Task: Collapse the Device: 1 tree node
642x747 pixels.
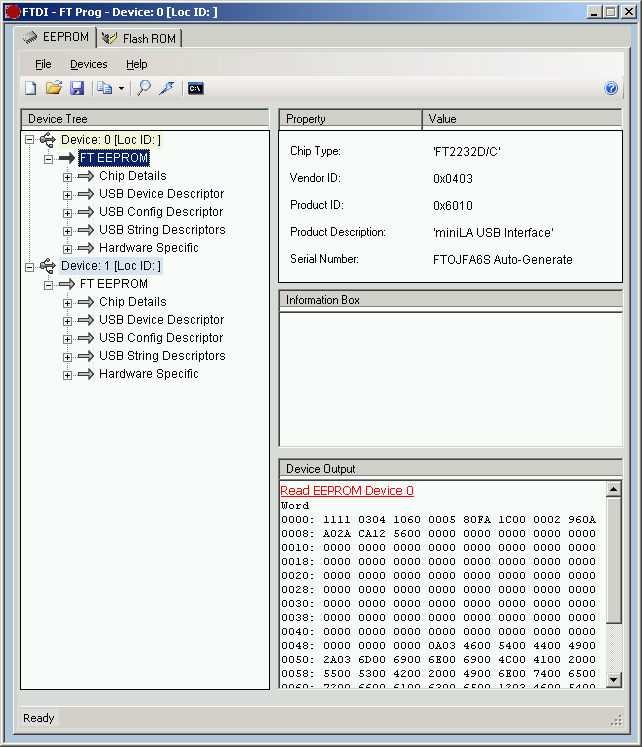Action: tap(30, 267)
